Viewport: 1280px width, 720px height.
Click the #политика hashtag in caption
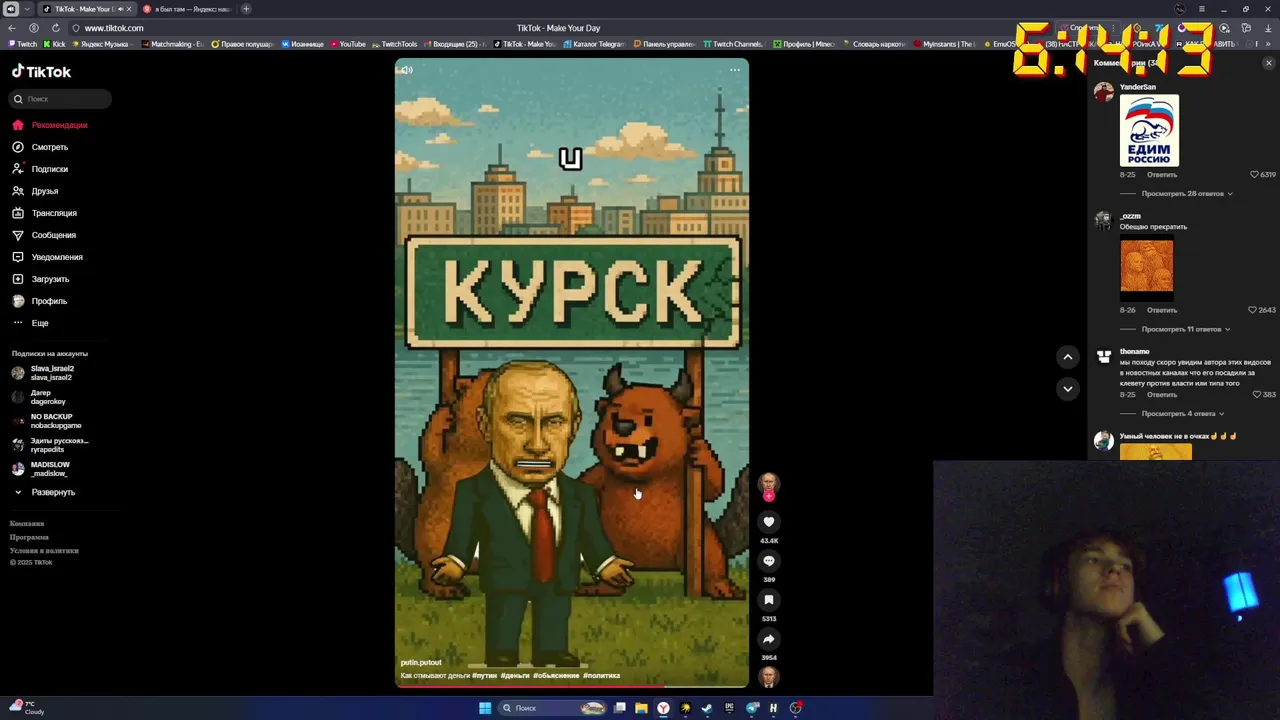(x=602, y=676)
